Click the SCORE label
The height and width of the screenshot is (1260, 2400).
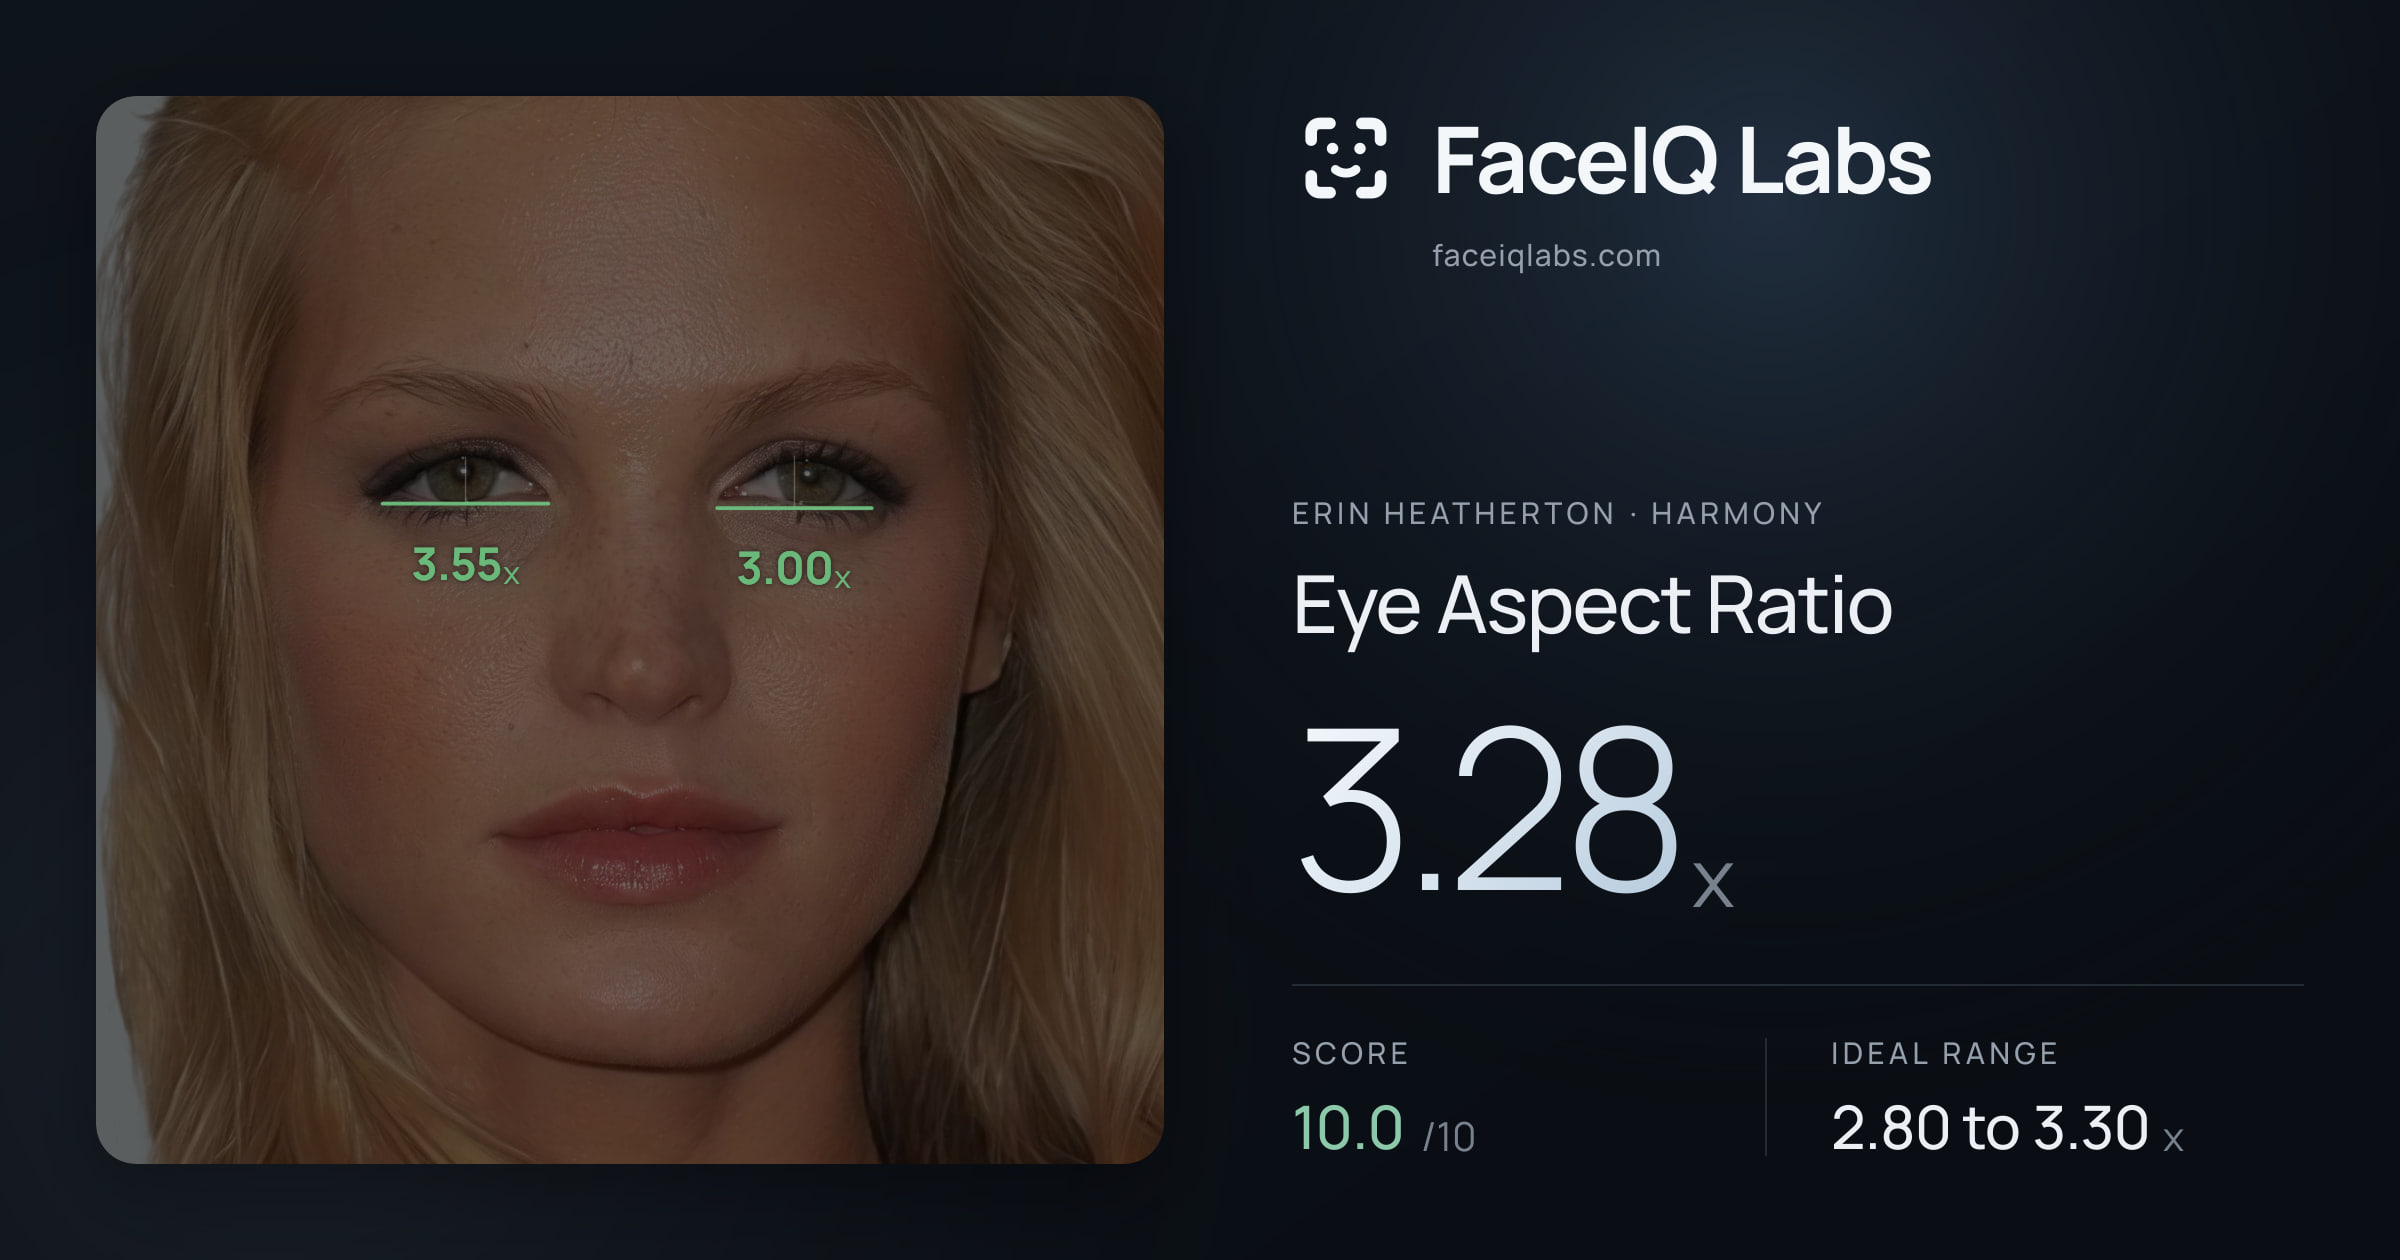pos(1350,1053)
